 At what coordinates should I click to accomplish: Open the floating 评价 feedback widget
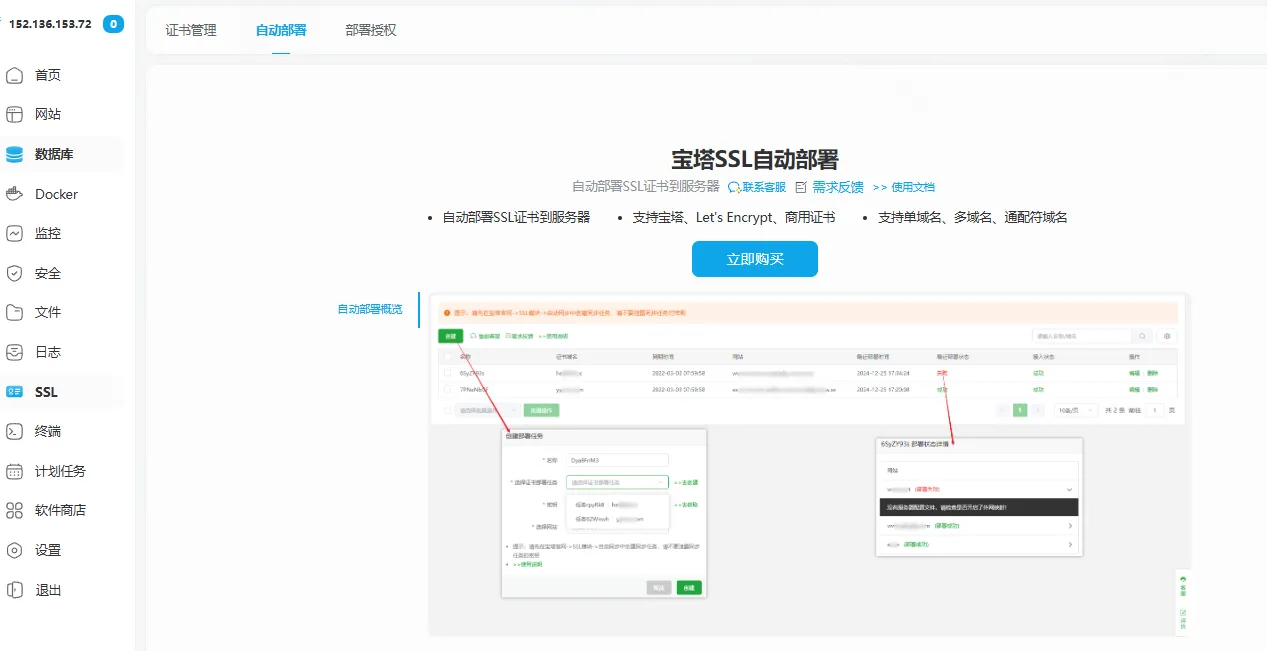click(x=1183, y=618)
